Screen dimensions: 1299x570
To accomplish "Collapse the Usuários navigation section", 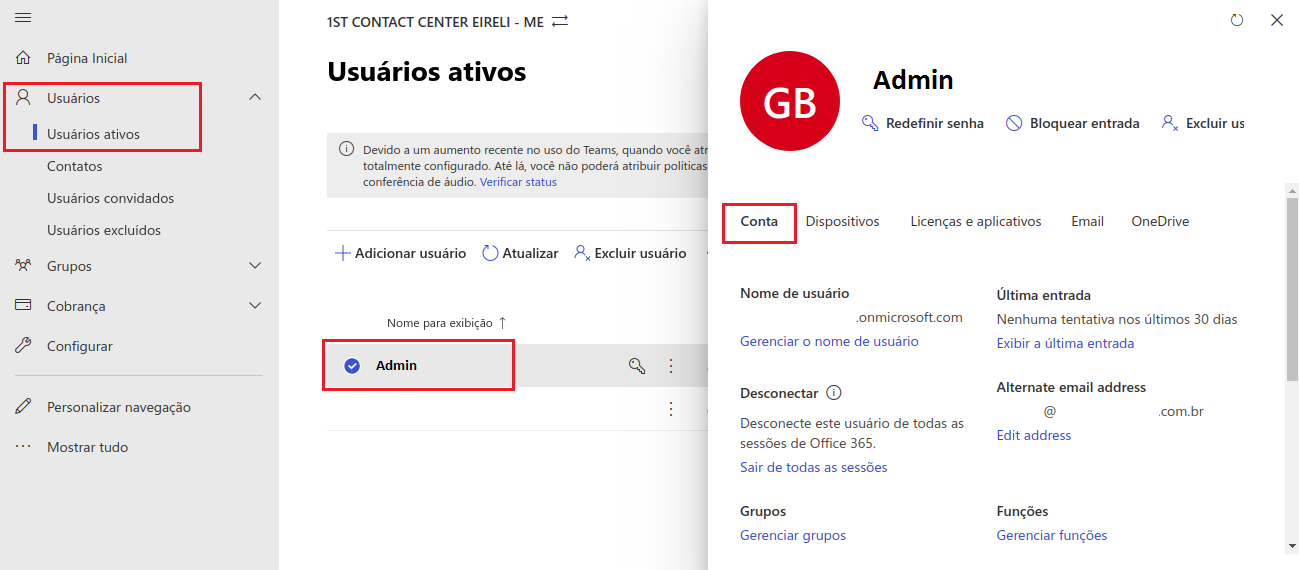I will (255, 98).
